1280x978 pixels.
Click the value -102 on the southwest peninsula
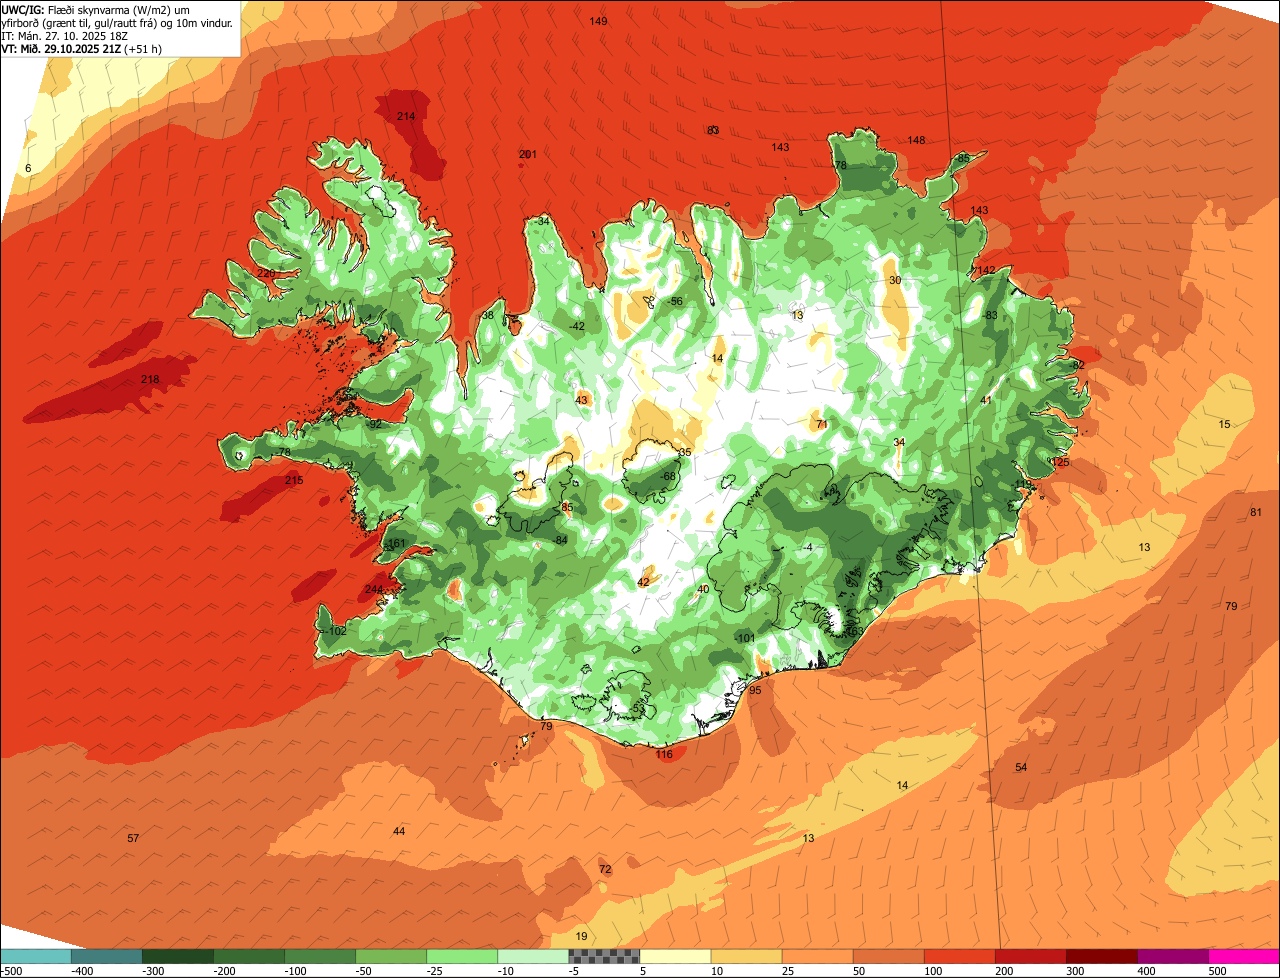click(336, 631)
